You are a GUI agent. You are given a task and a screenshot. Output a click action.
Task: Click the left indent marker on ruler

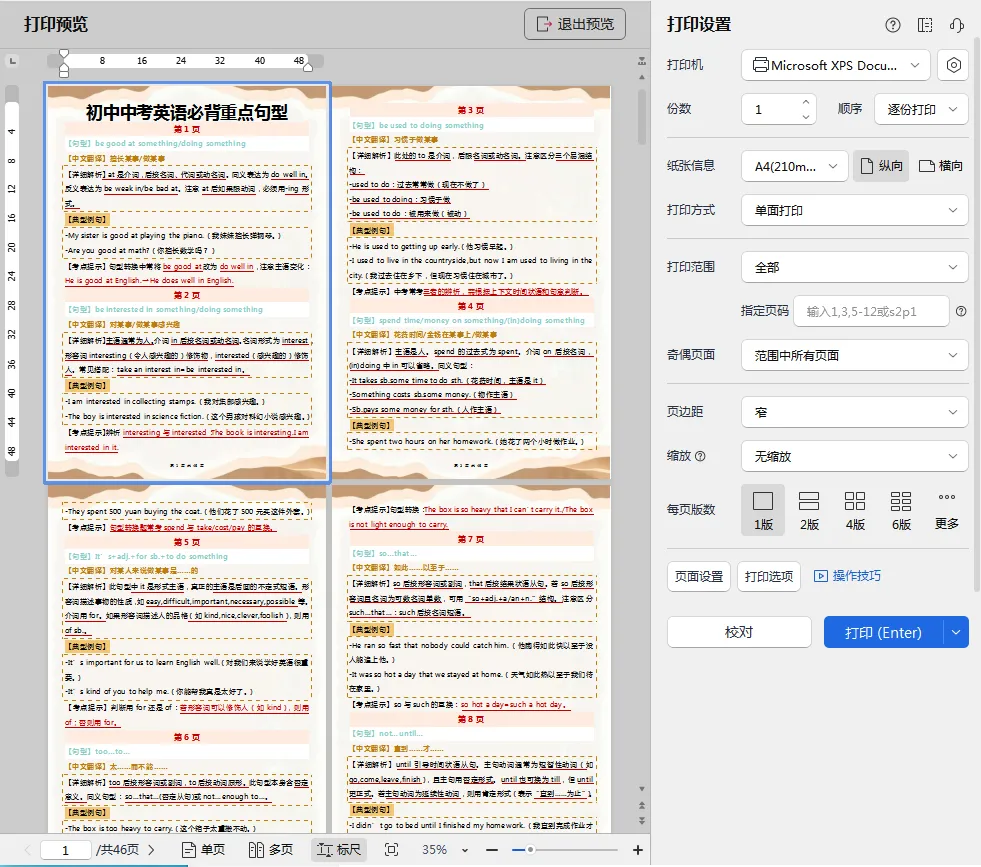(x=64, y=65)
